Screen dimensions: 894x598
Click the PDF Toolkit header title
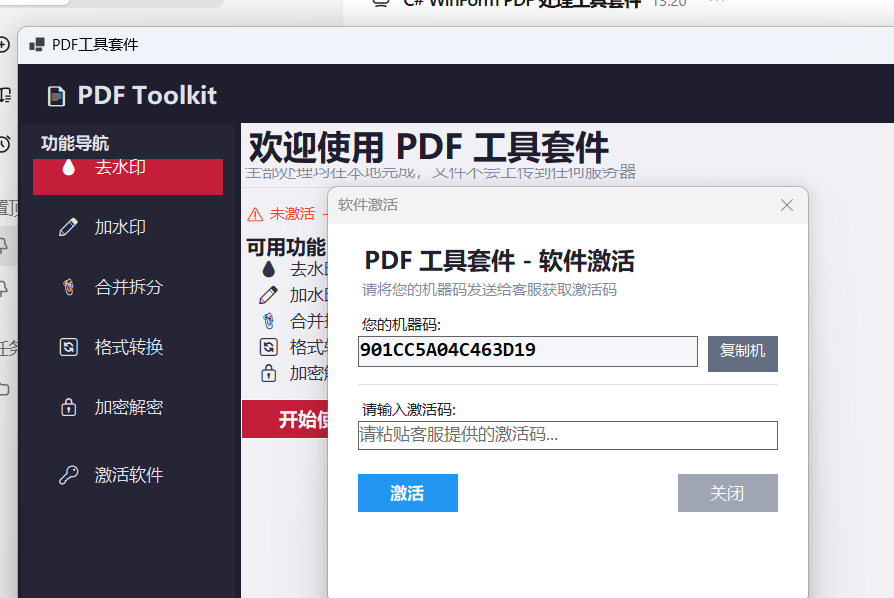point(147,95)
